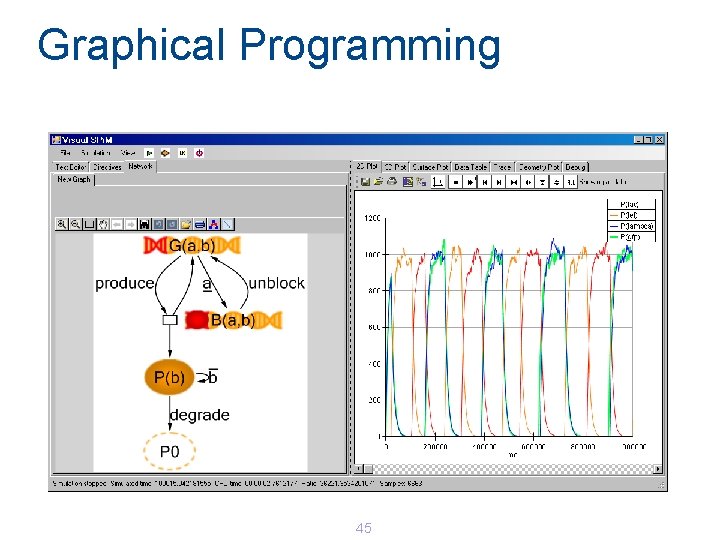Viewport: 720px width, 540px height.
Task: Click the redo icon in graph toolbar
Action: click(172, 224)
